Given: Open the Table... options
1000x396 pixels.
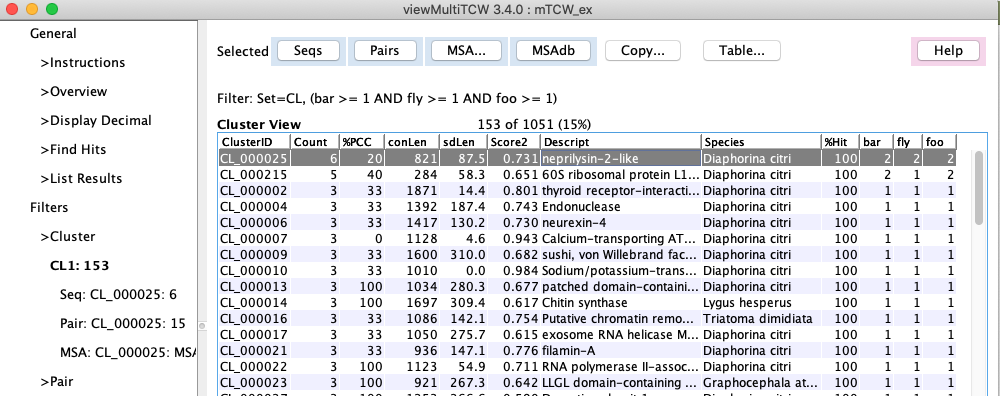Looking at the screenshot, I should pyautogui.click(x=742, y=51).
